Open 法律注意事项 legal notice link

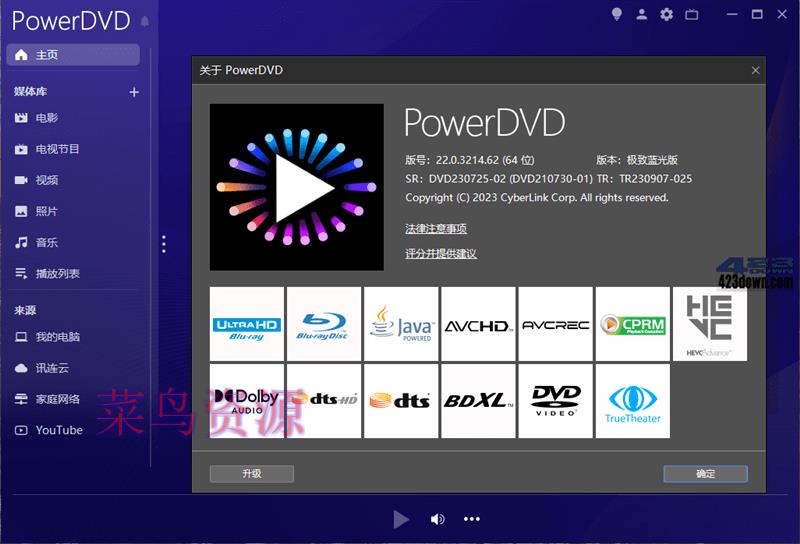click(x=436, y=229)
